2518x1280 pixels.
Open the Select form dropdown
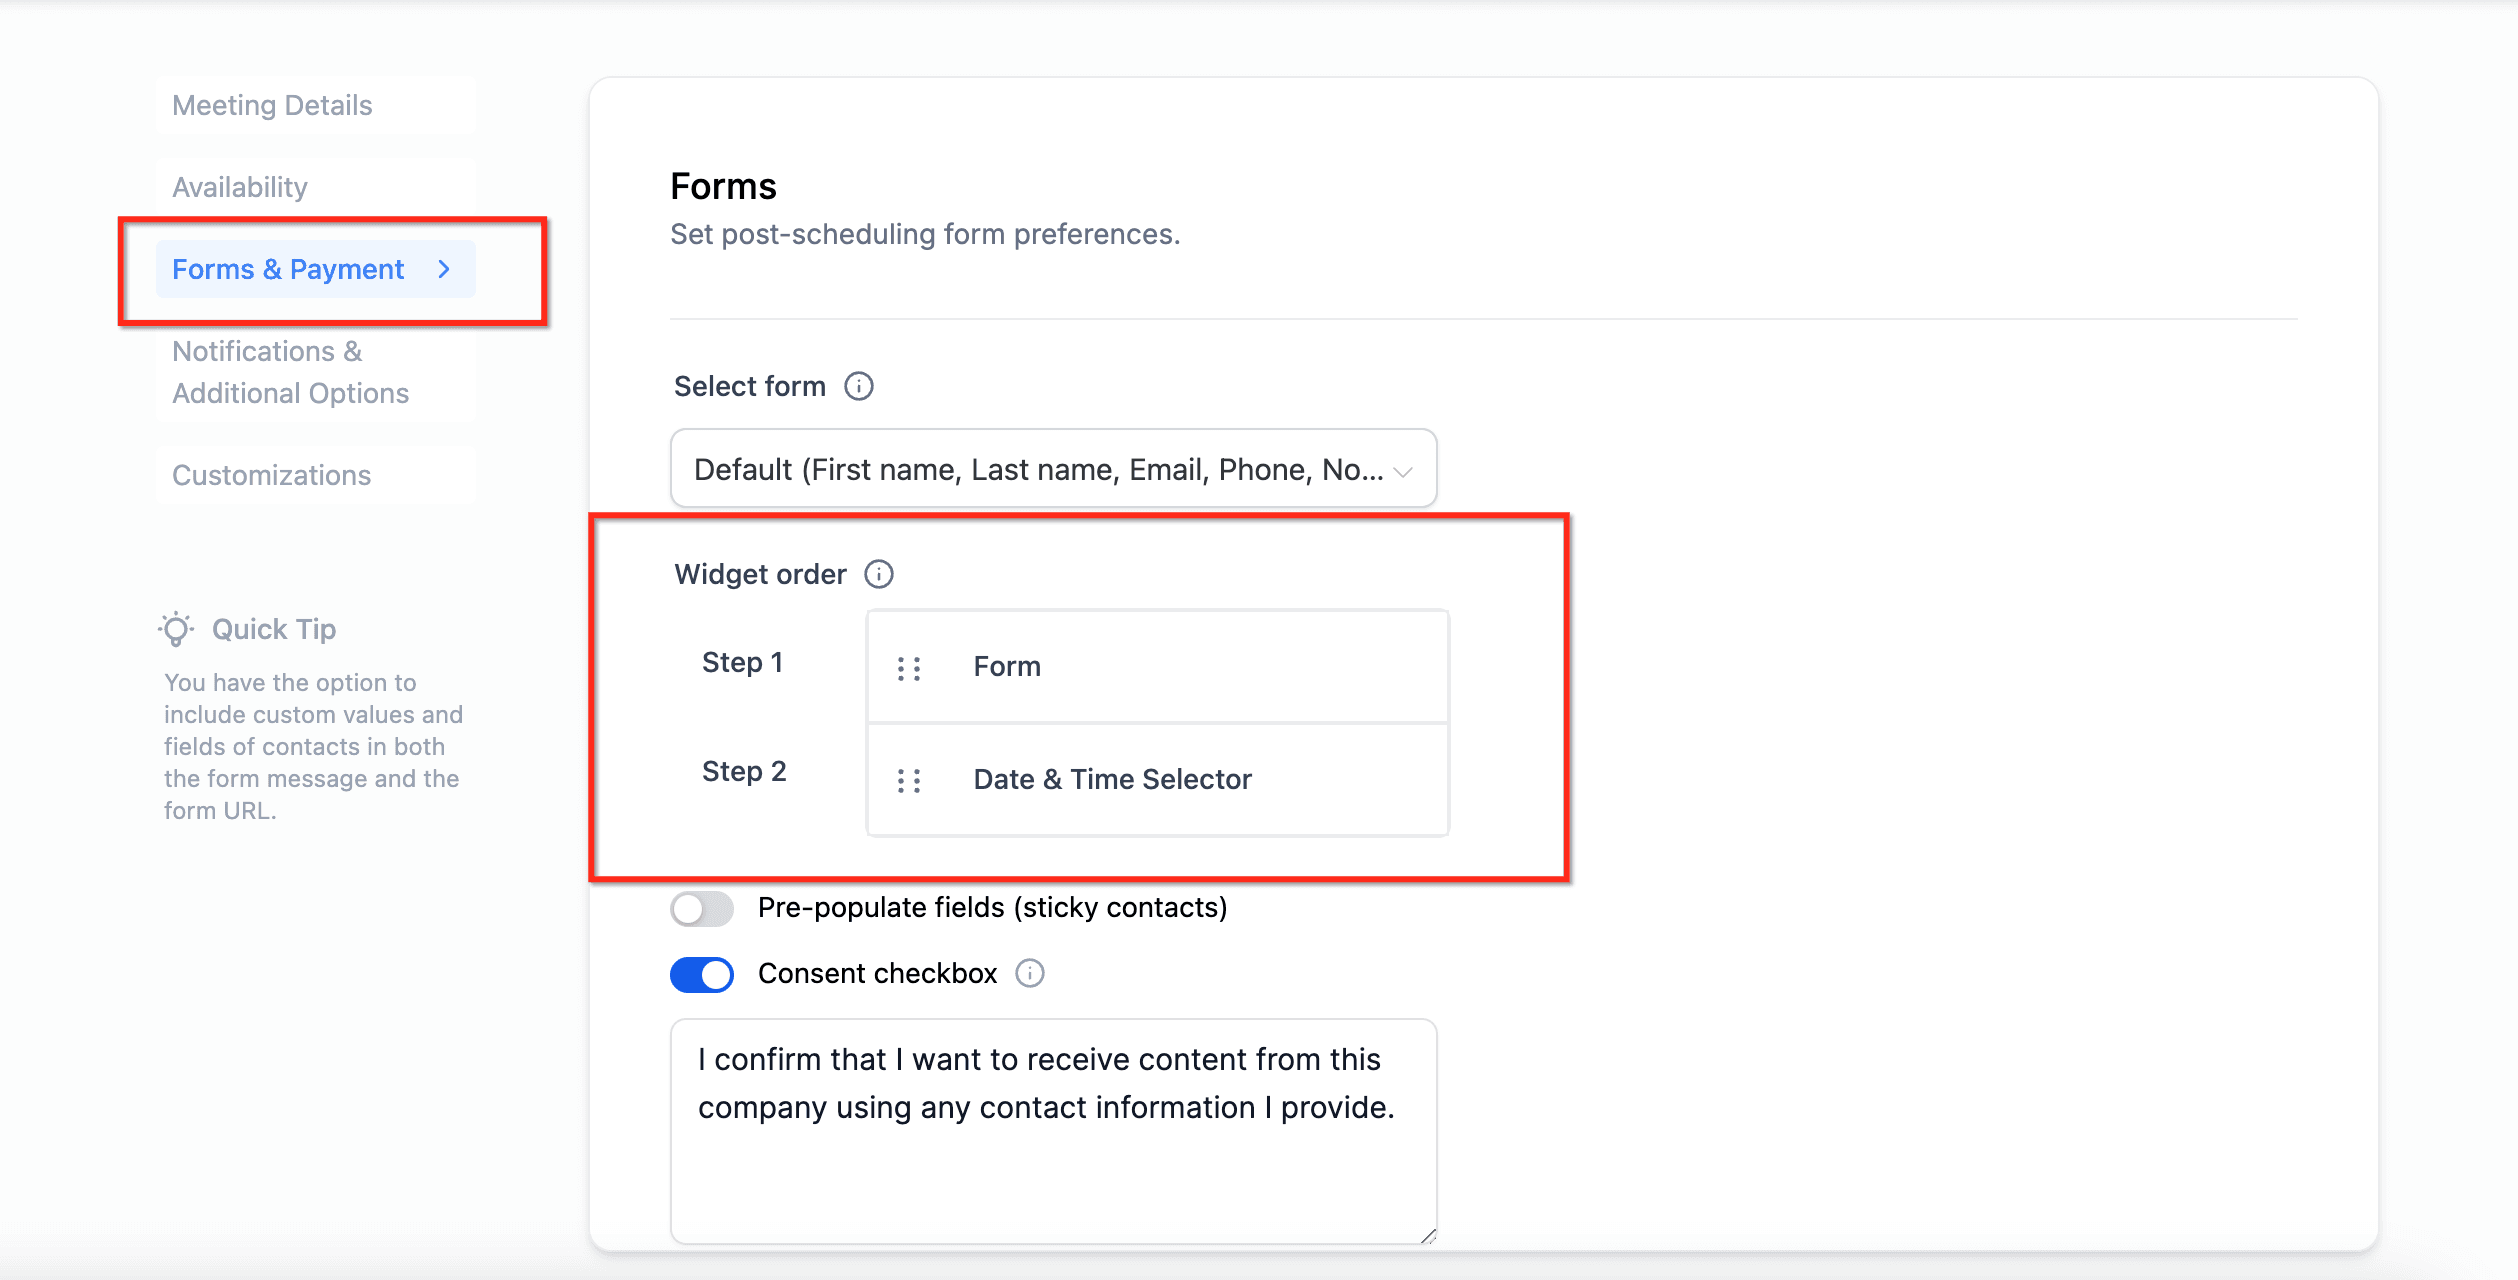pyautogui.click(x=1053, y=469)
